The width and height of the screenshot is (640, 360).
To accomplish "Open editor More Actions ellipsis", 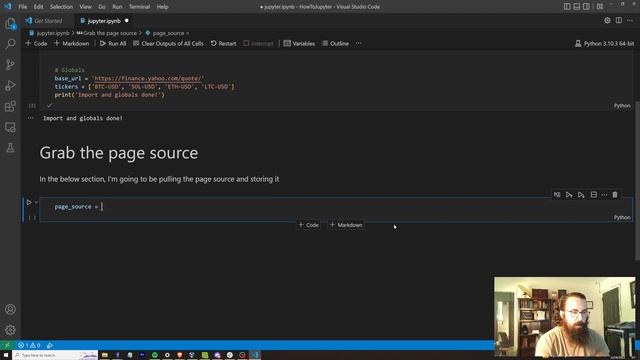I will pyautogui.click(x=630, y=20).
